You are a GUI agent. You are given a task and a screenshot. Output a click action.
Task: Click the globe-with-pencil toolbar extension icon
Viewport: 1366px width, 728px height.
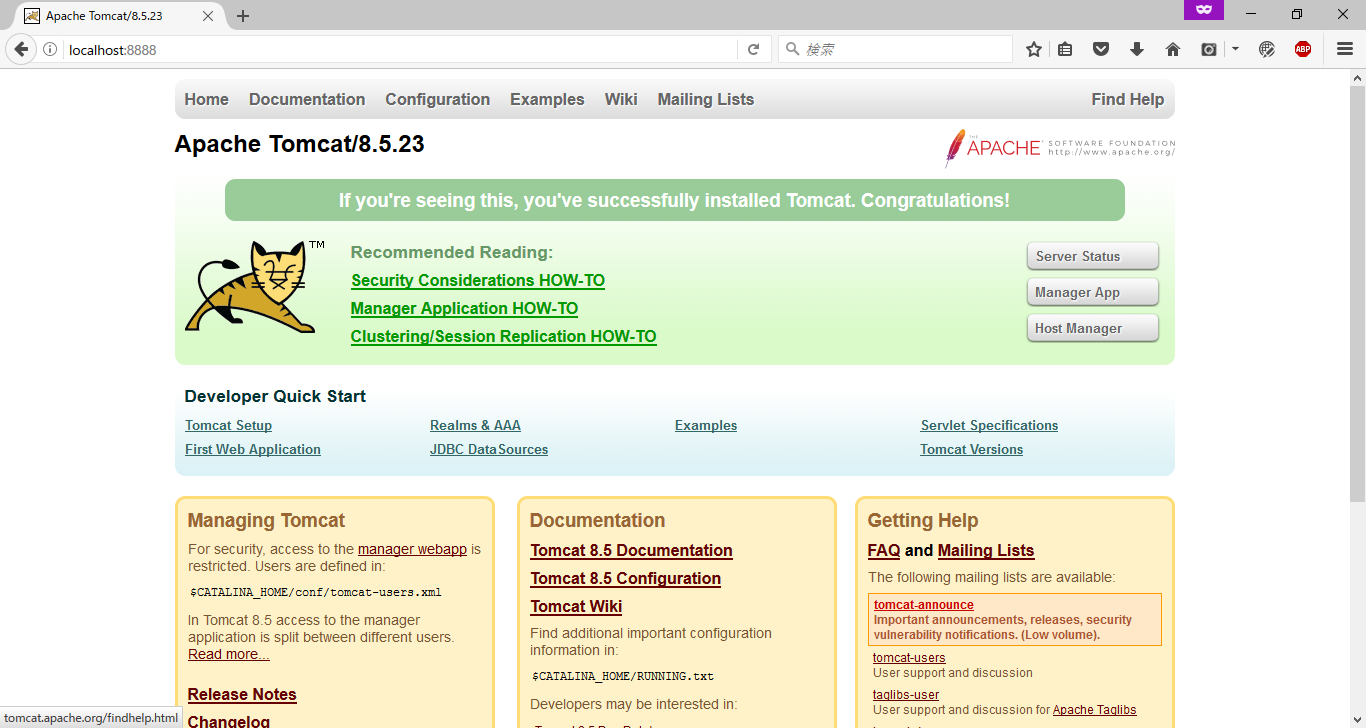(x=1267, y=49)
